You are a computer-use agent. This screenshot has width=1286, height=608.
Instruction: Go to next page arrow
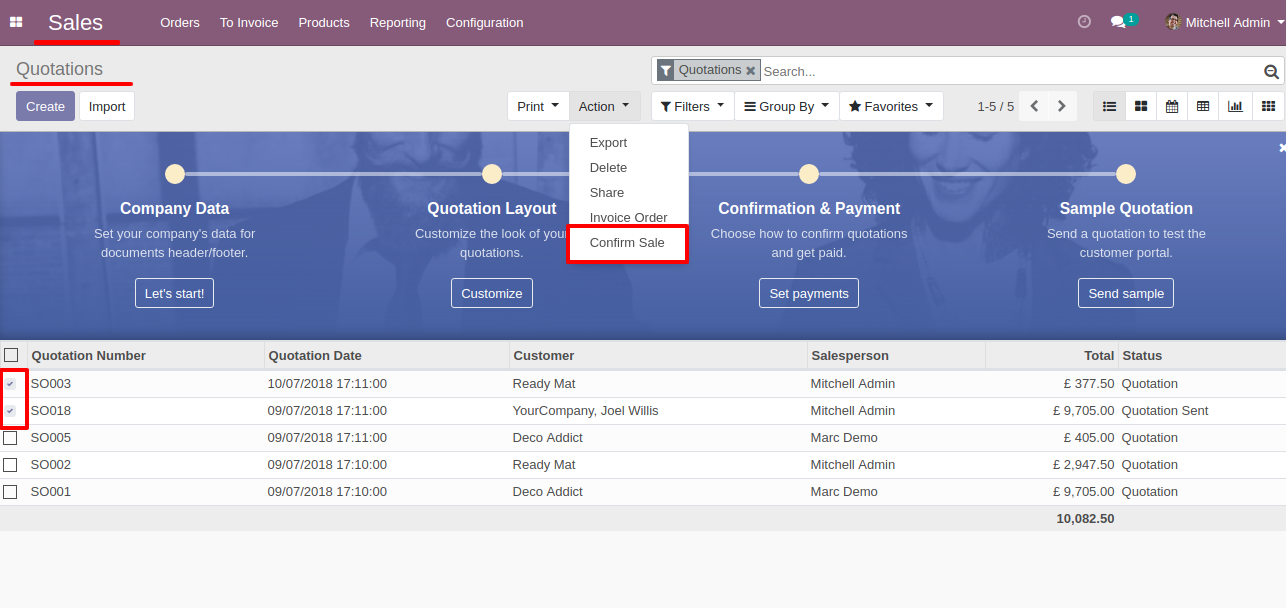pos(1062,106)
